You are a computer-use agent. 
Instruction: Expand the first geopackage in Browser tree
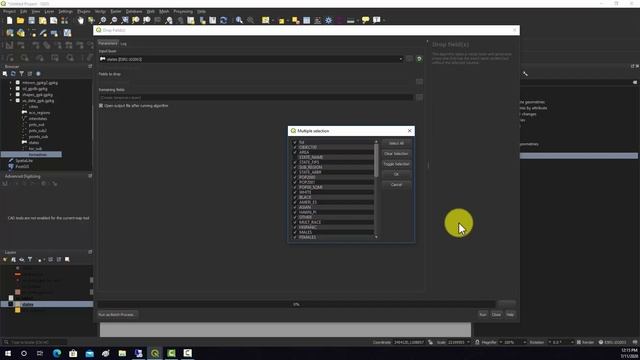click(11, 82)
